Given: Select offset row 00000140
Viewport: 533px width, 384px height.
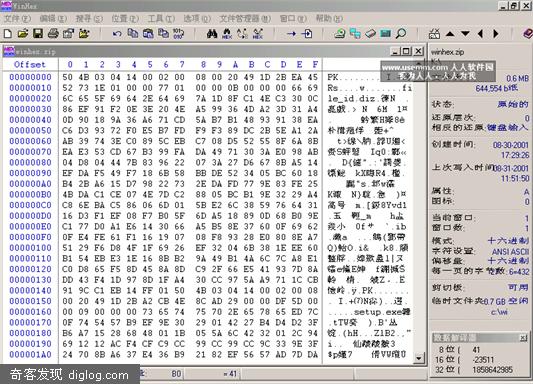Looking at the screenshot, I should coord(30,291).
